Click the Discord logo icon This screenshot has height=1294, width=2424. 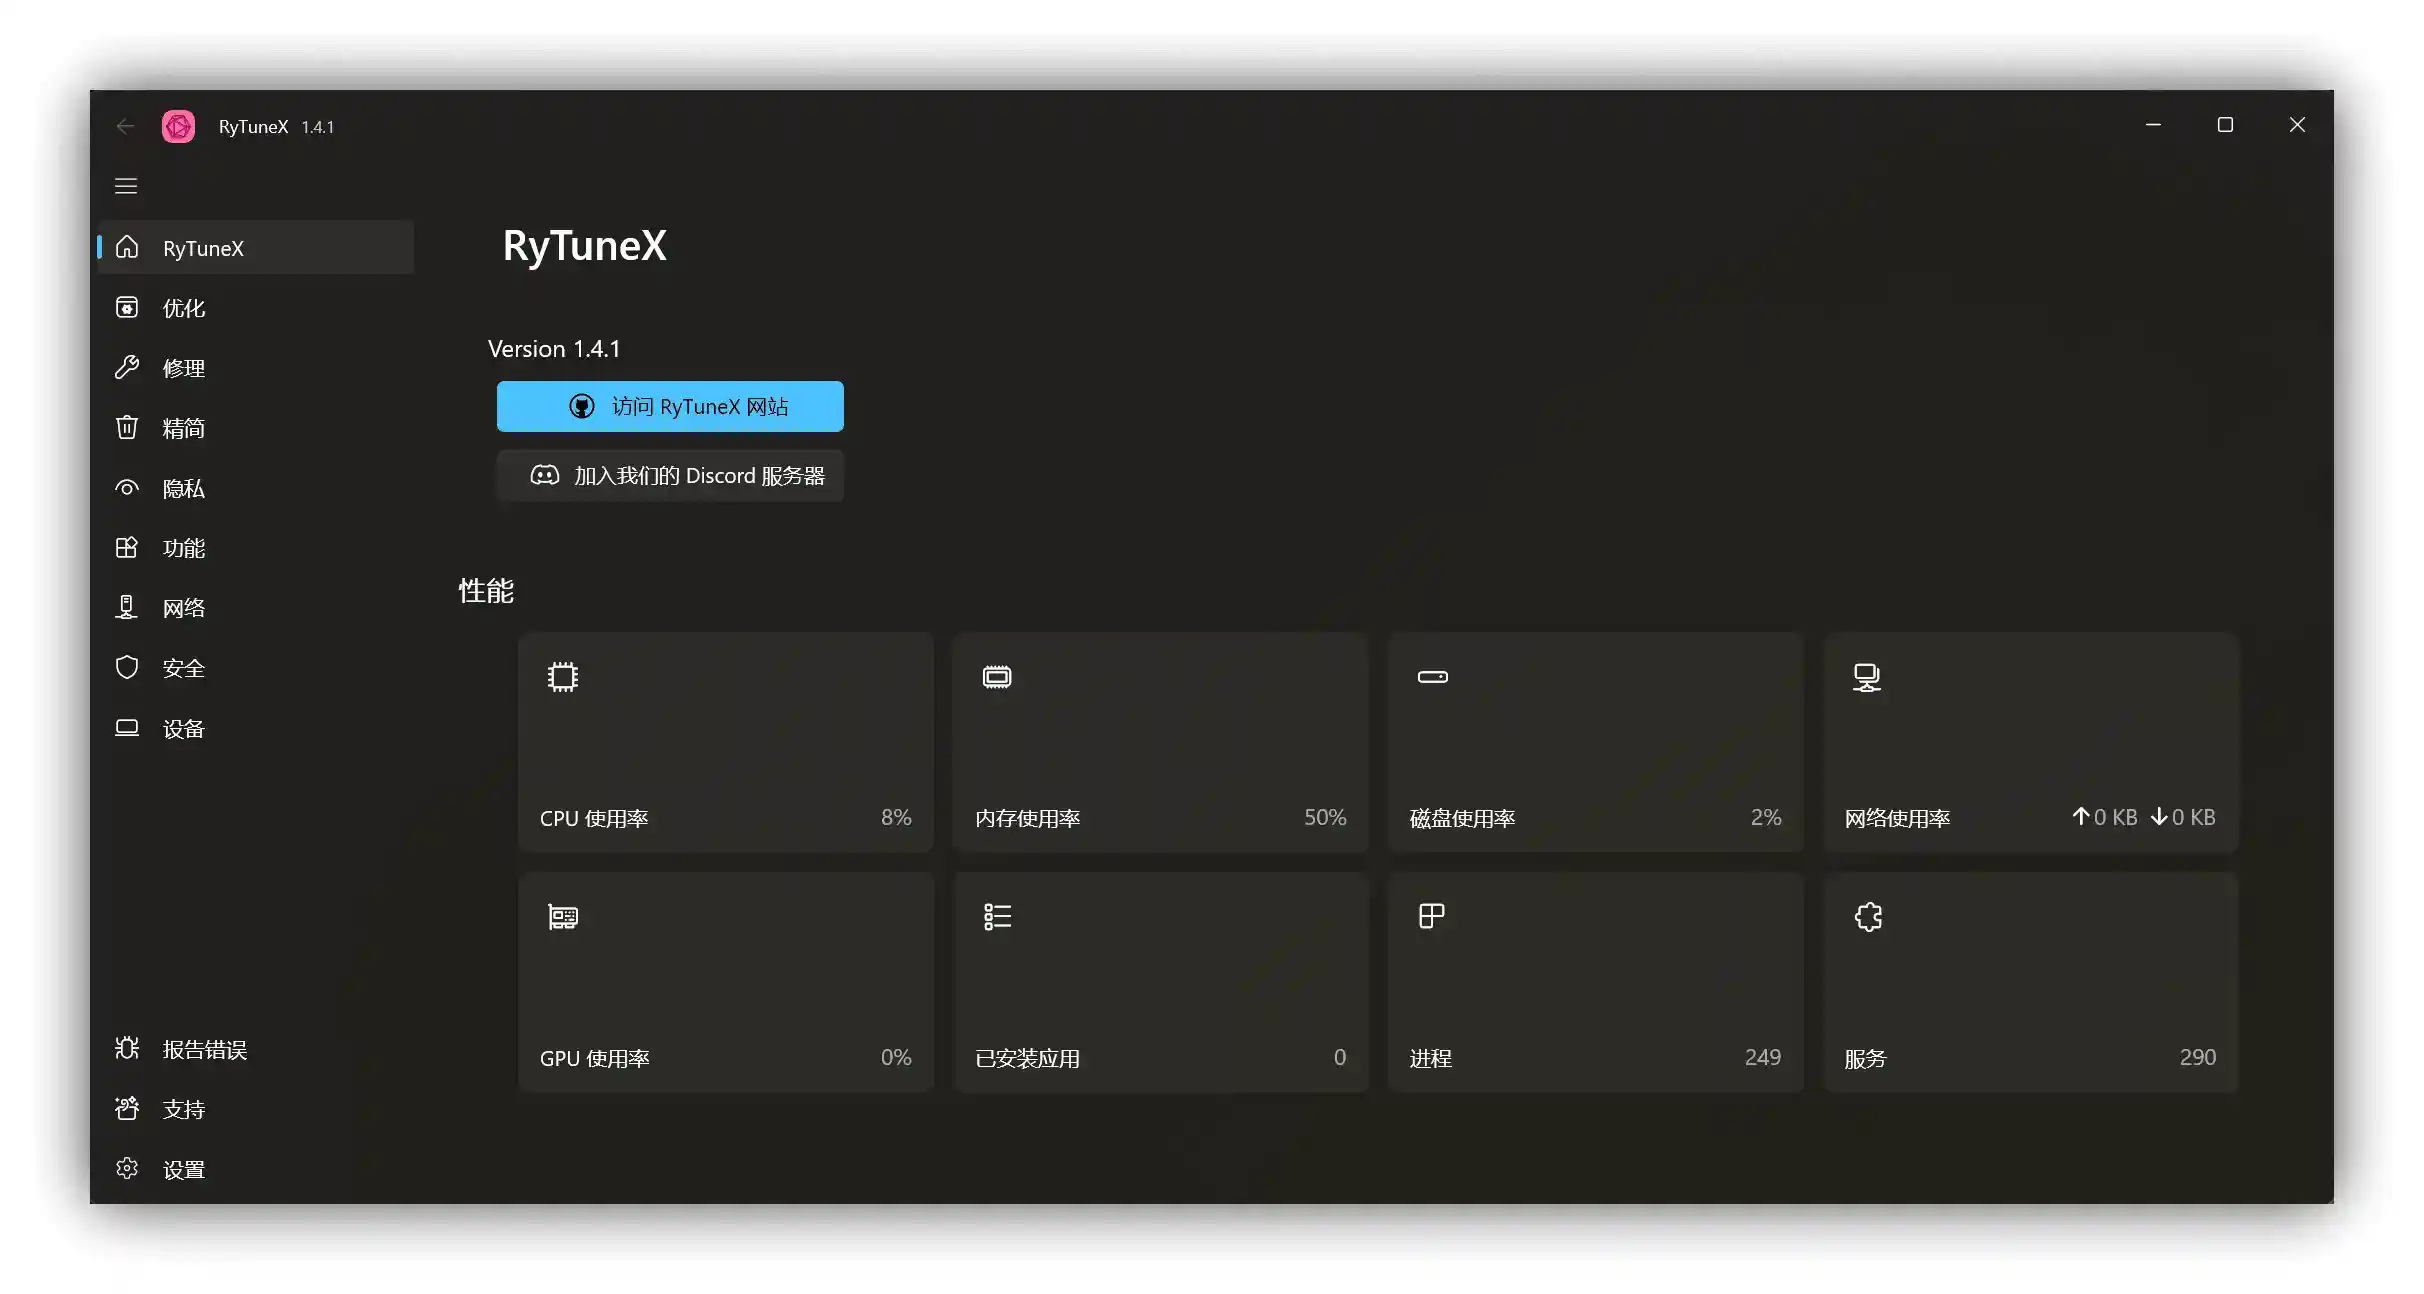(x=544, y=475)
